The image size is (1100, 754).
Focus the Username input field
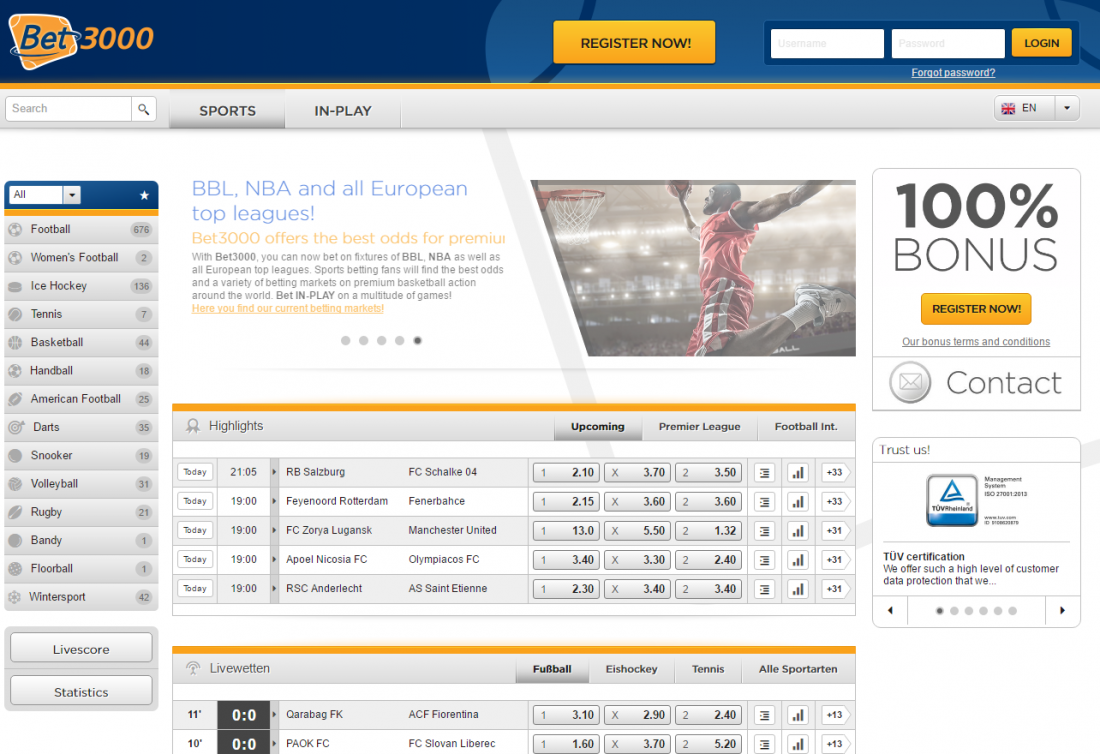pos(827,43)
